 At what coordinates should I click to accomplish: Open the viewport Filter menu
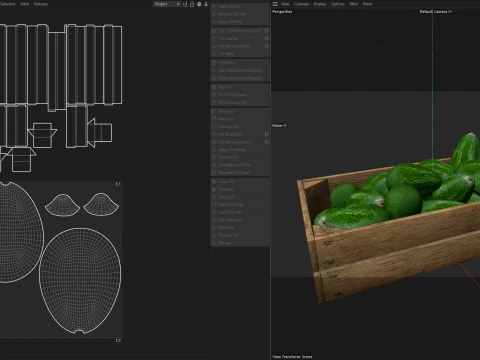click(354, 4)
